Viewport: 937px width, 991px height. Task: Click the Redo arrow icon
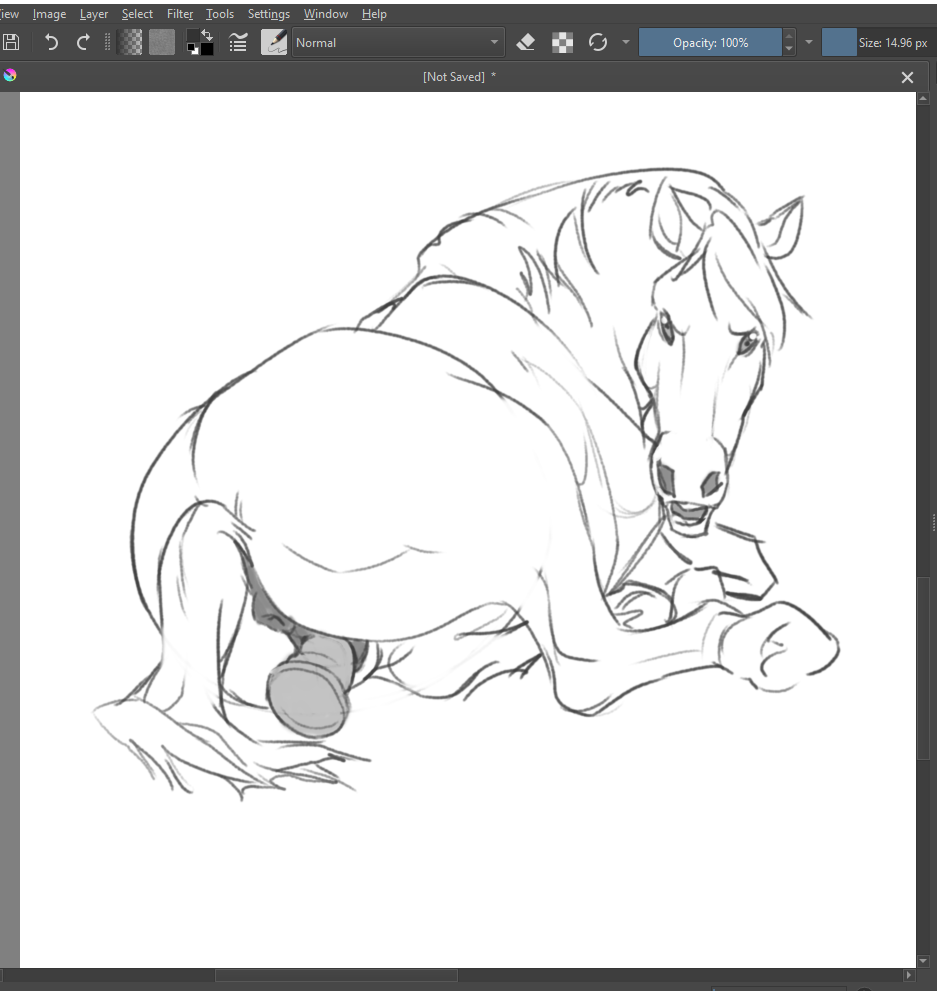[83, 42]
